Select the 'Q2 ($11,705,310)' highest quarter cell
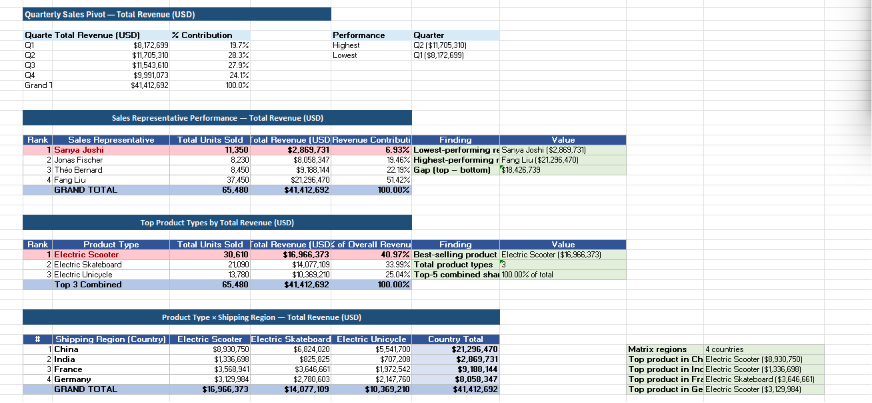872x403 pixels. (456, 45)
